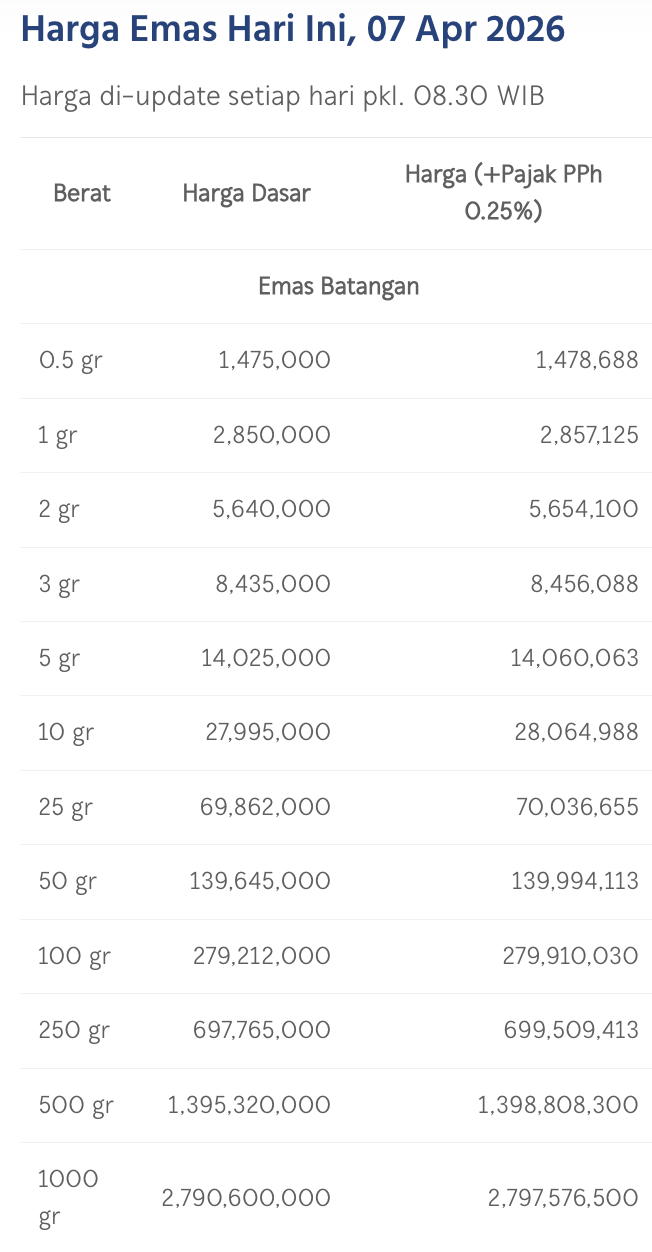This screenshot has width=652, height=1252.
Task: Click the Harga Dasar column header
Action: click(x=246, y=193)
